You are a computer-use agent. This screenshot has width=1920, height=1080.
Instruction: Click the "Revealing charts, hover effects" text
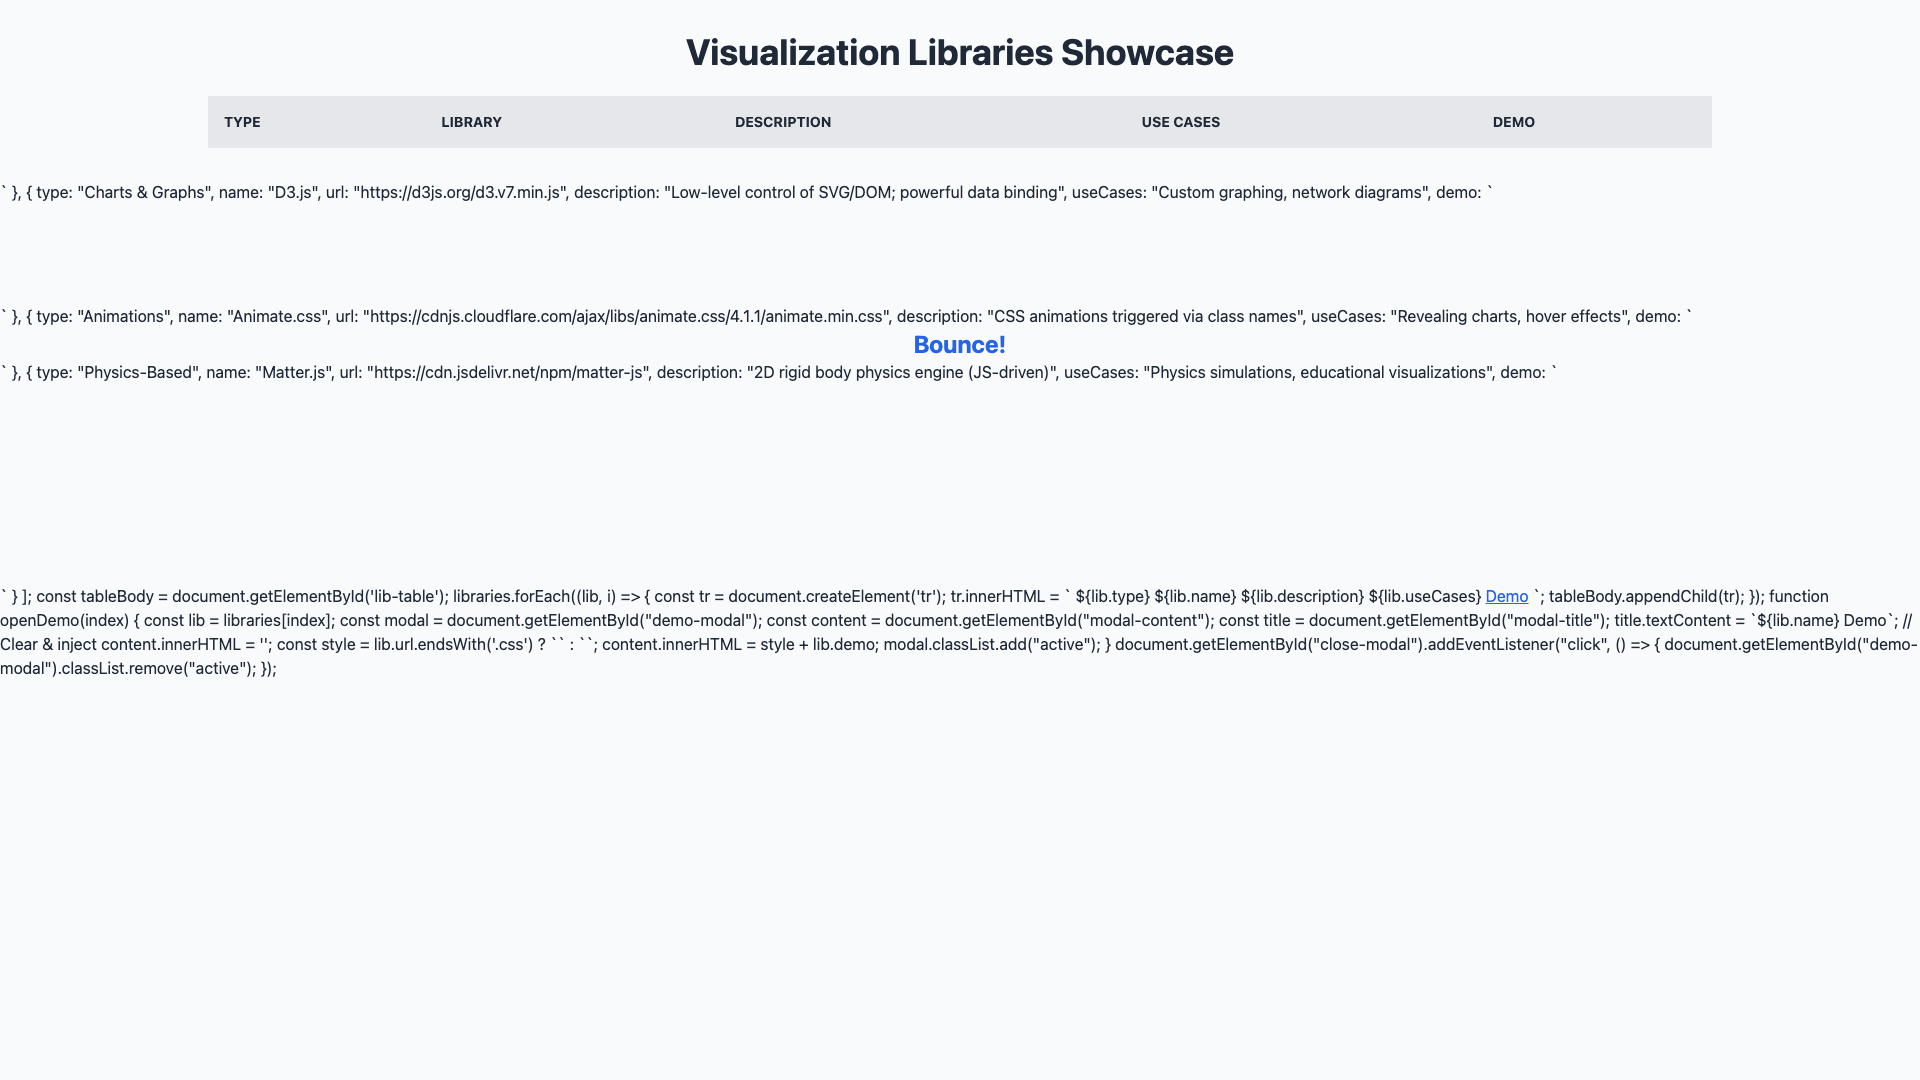(x=1510, y=317)
